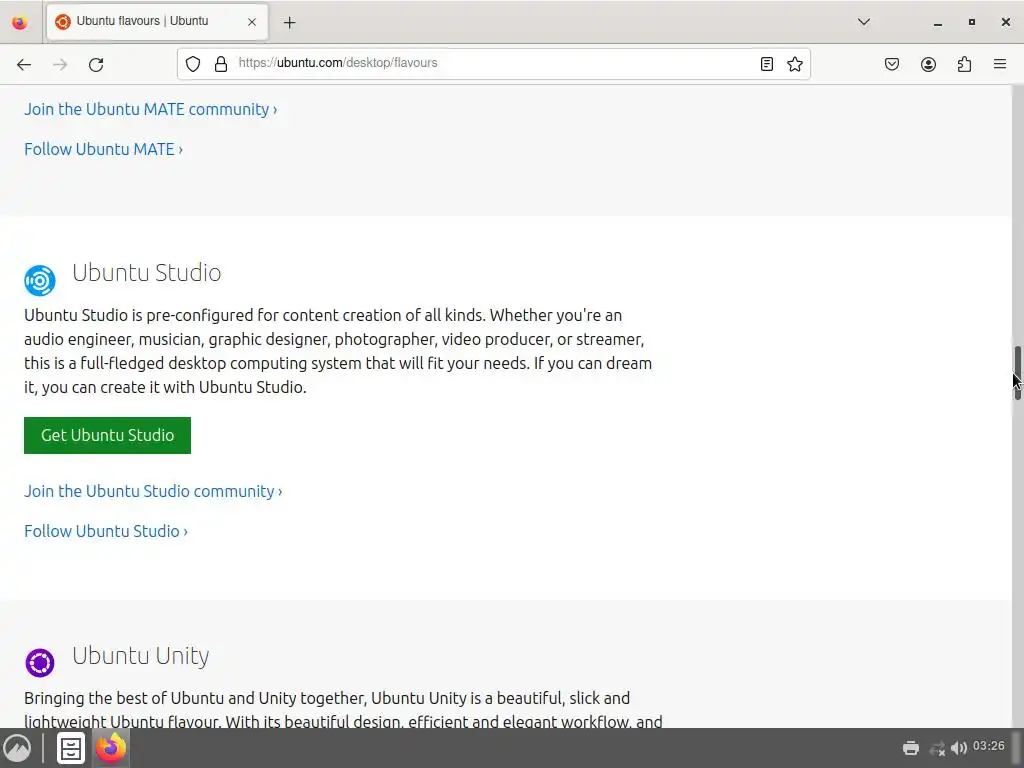Open the Firefox hamburger application menu
The width and height of the screenshot is (1024, 768).
coord(1000,64)
